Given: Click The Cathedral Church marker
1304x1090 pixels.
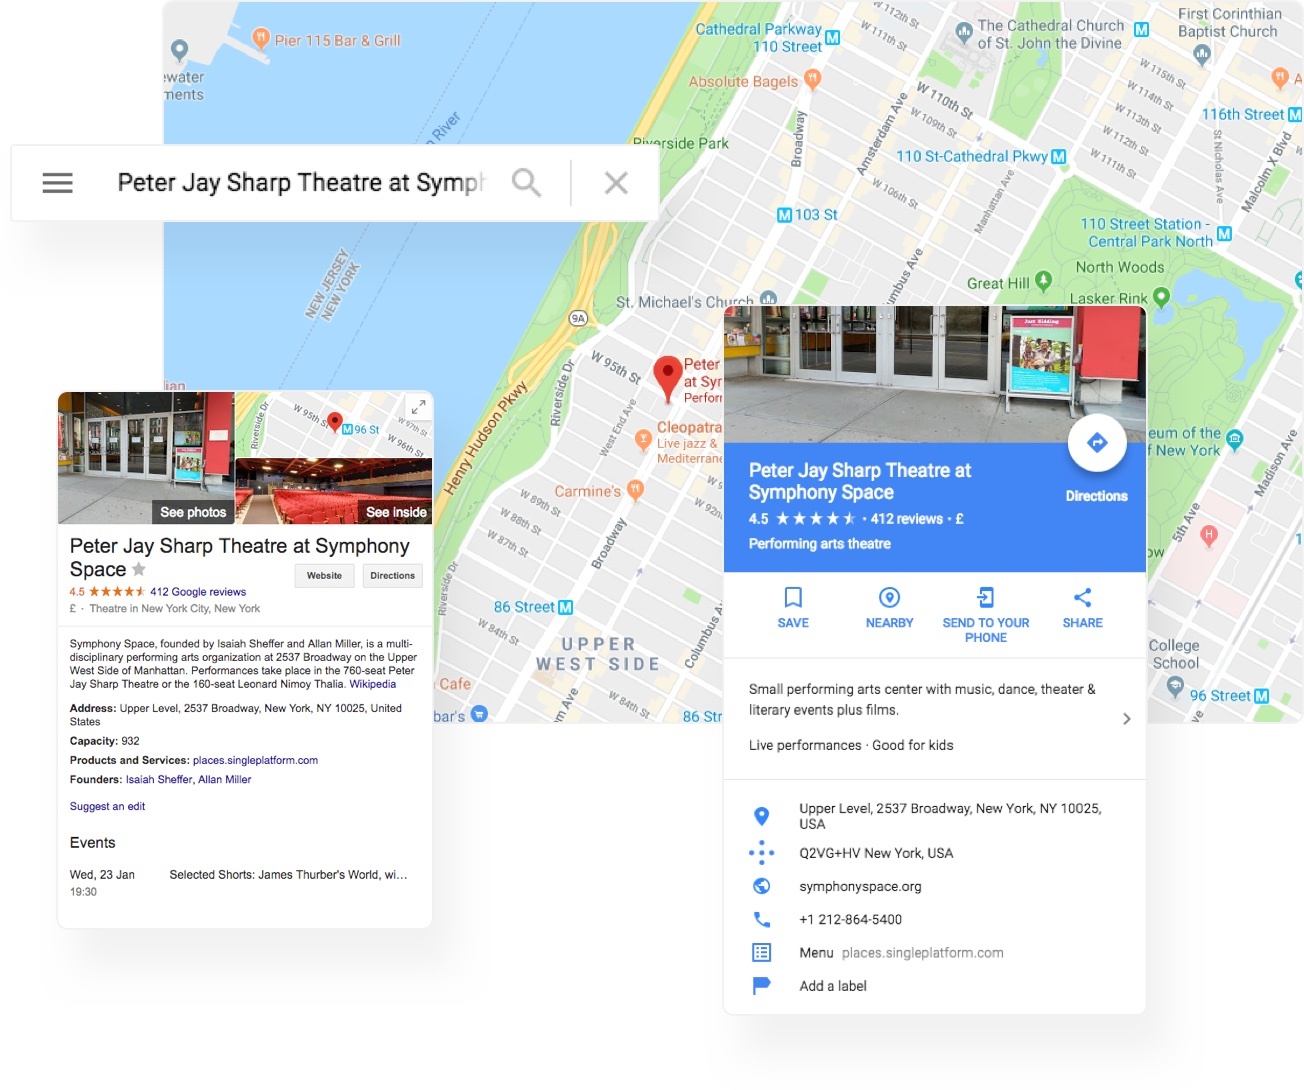Looking at the screenshot, I should pos(963,32).
